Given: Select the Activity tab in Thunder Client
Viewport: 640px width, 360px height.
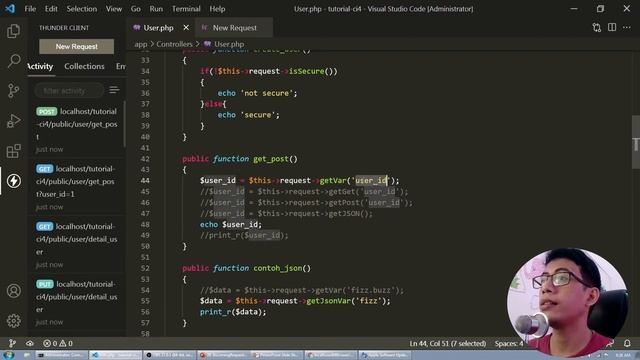Looking at the screenshot, I should 40,66.
